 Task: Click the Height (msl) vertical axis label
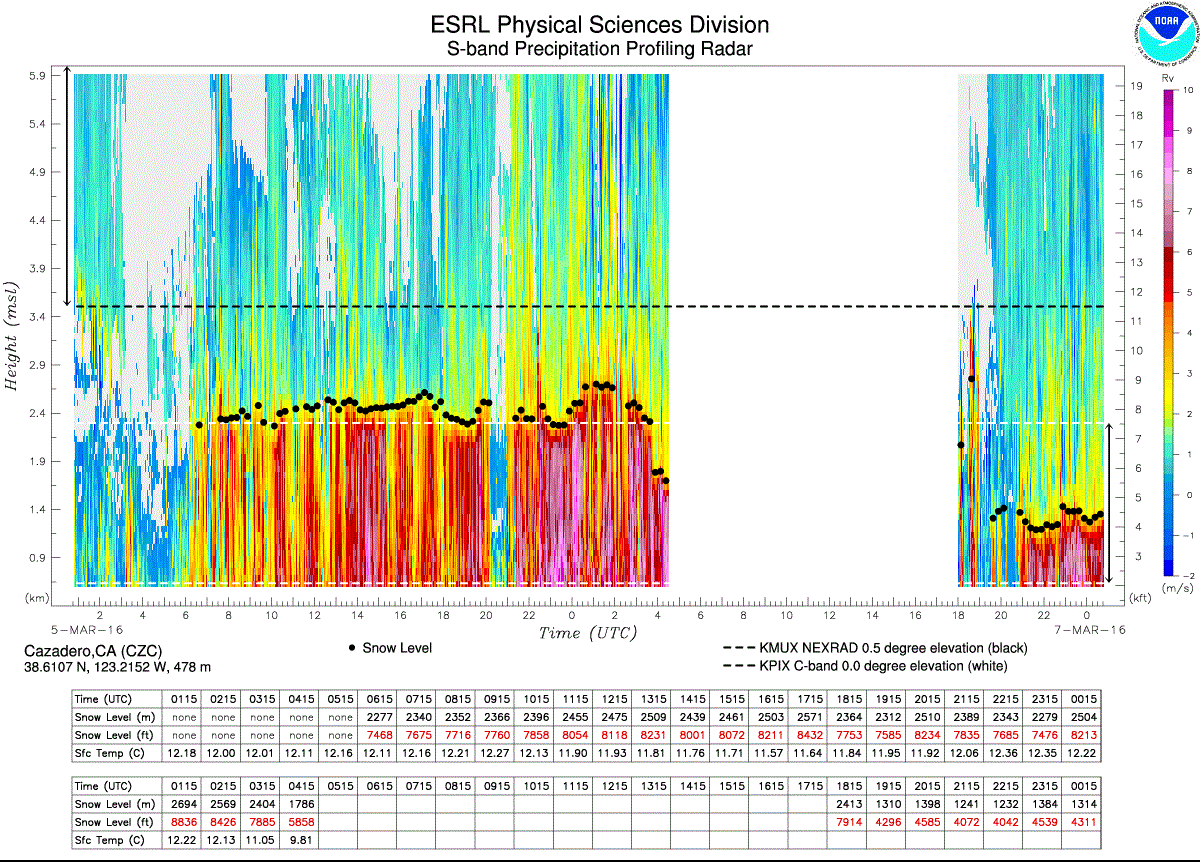pos(15,333)
